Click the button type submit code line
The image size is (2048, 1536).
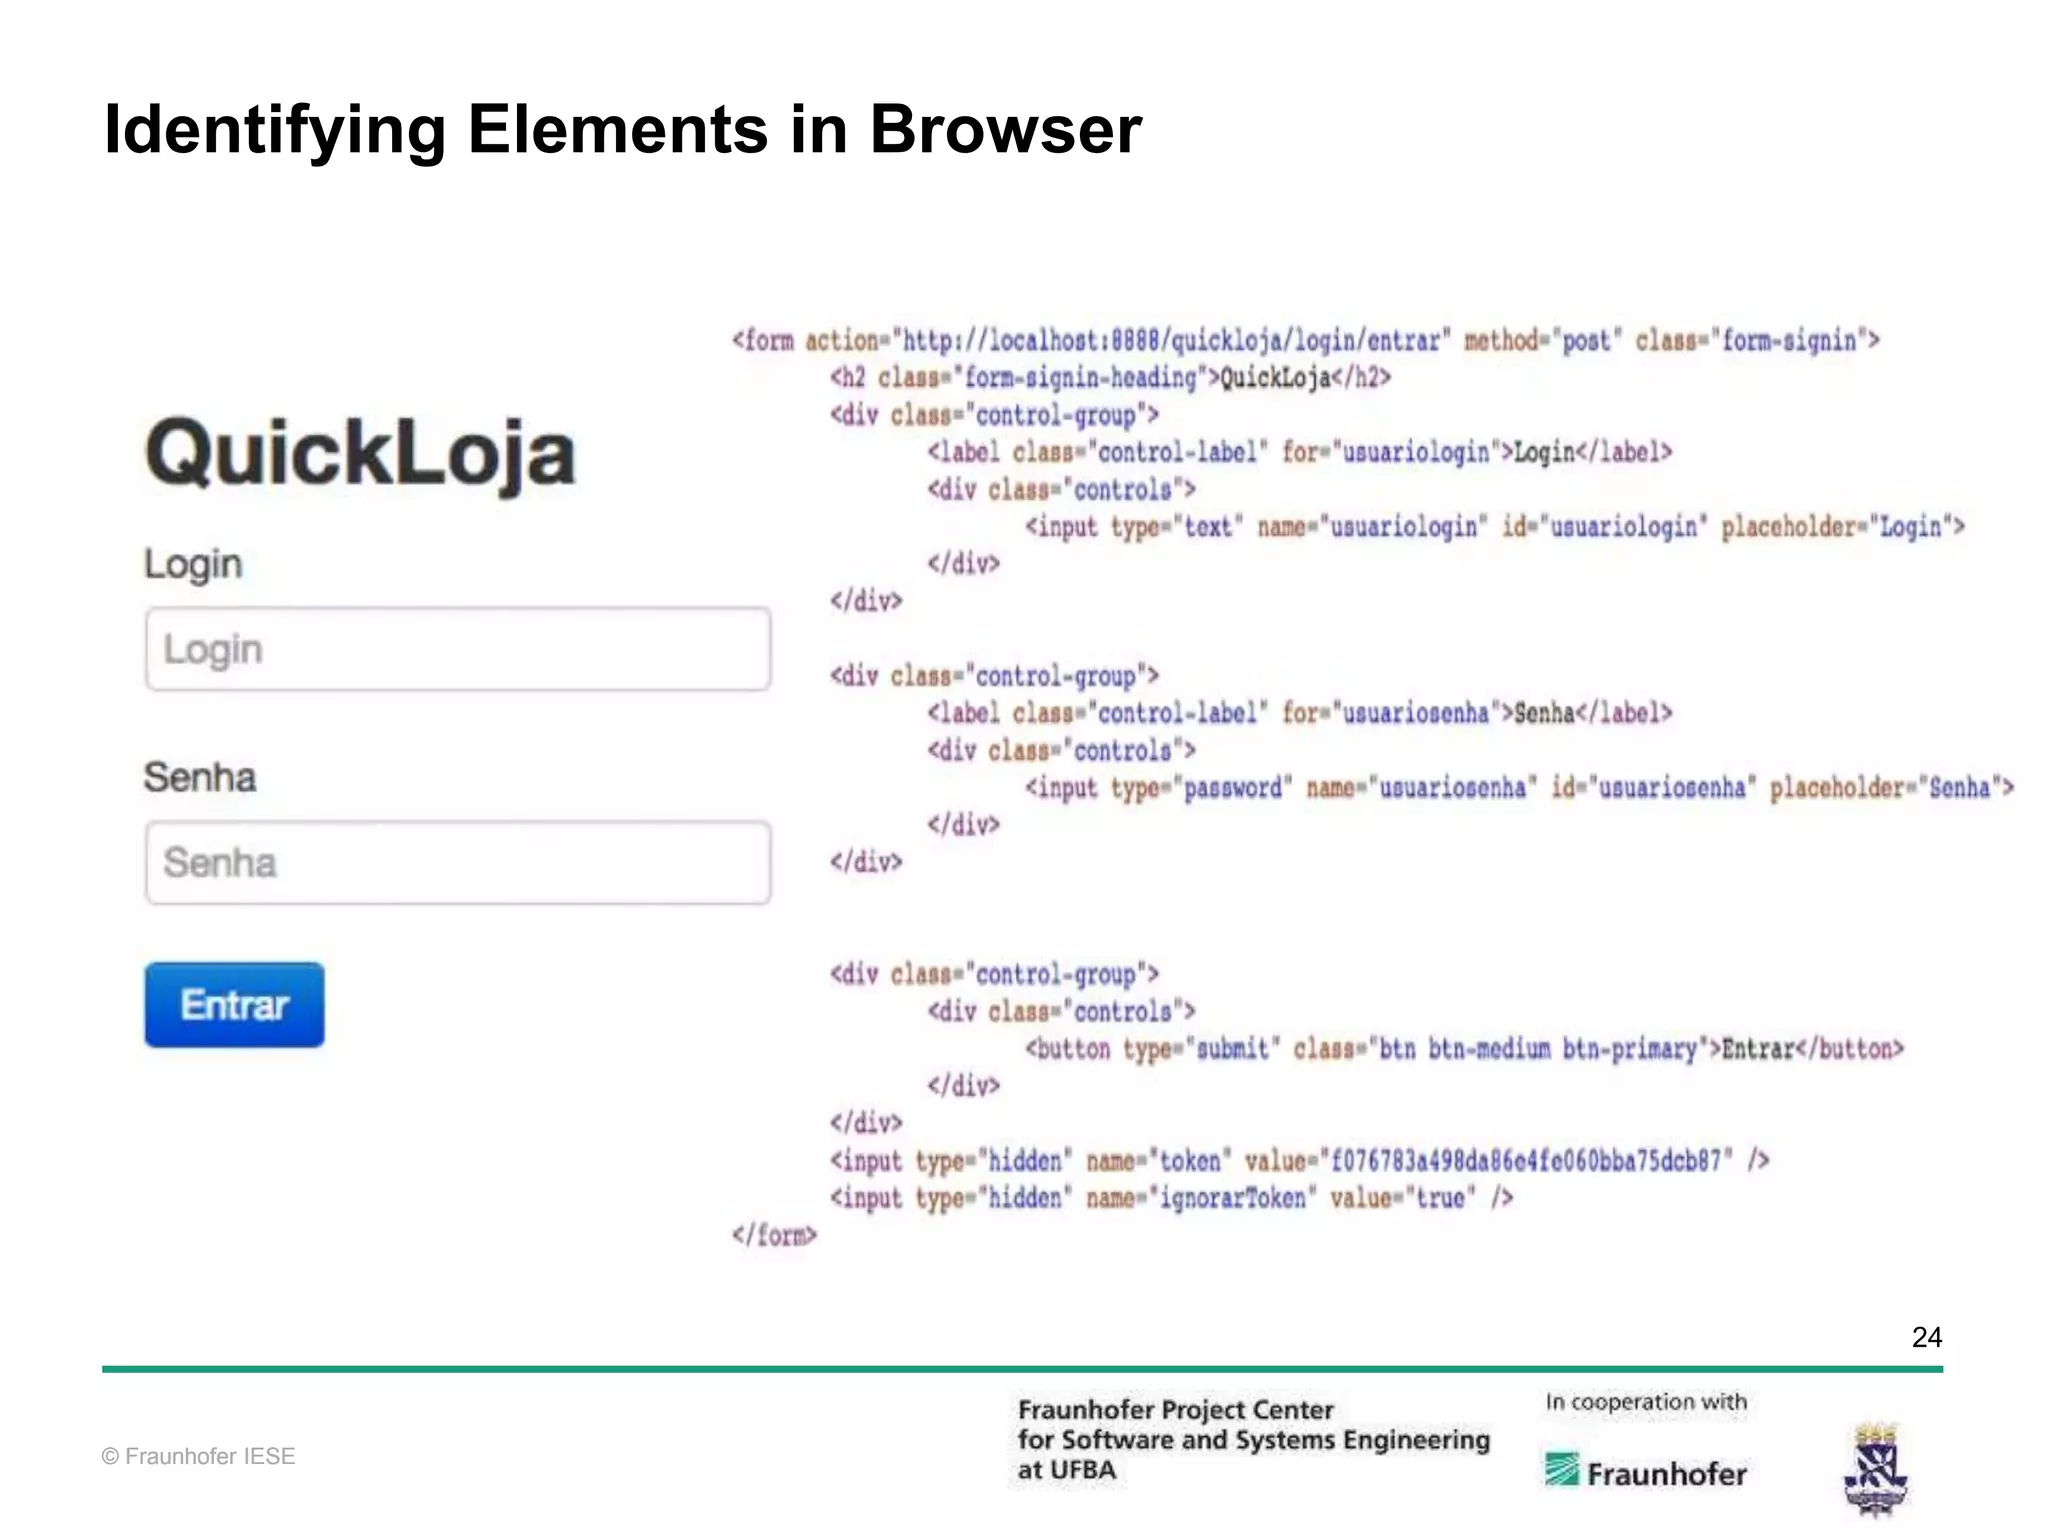coord(1465,1049)
